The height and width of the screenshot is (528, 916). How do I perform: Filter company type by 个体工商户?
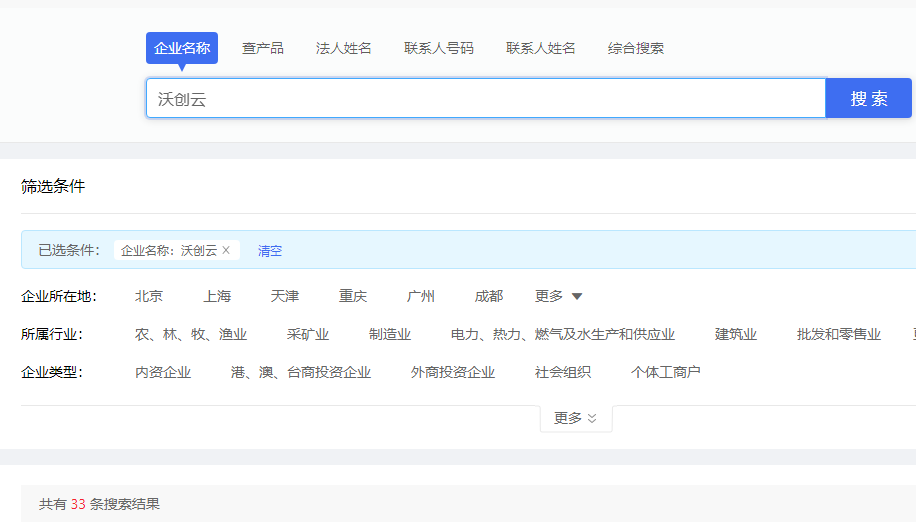click(x=665, y=372)
